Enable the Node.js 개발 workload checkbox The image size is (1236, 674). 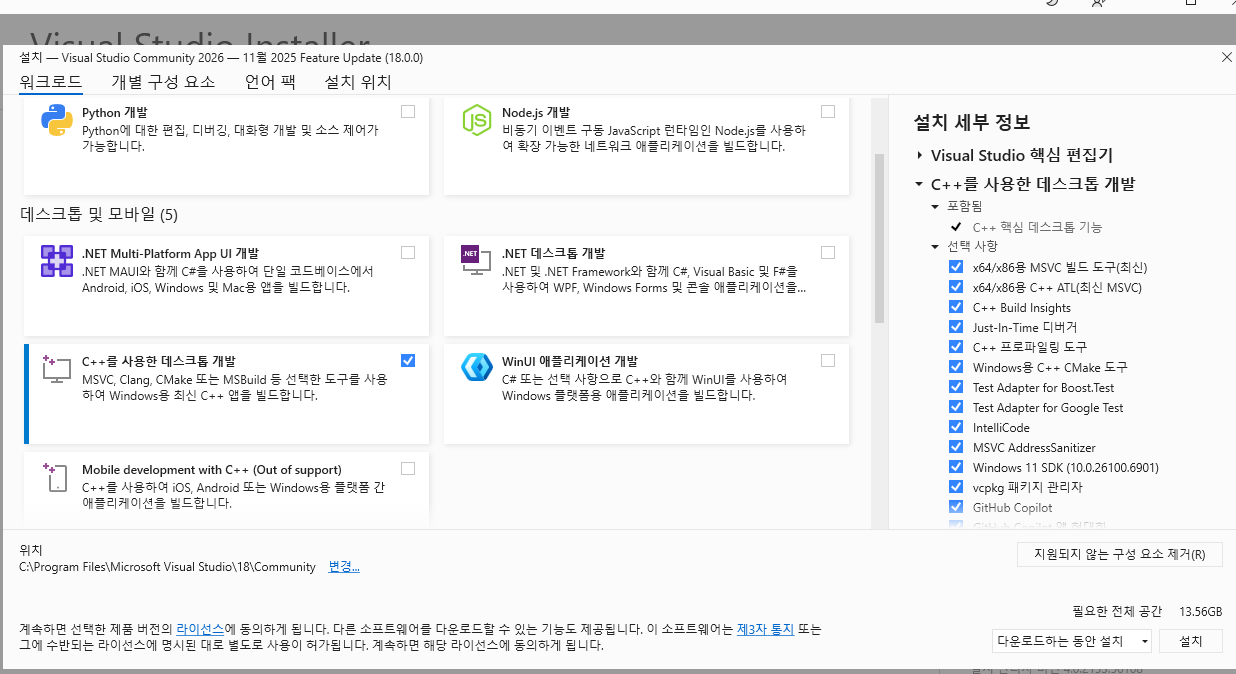tap(828, 112)
